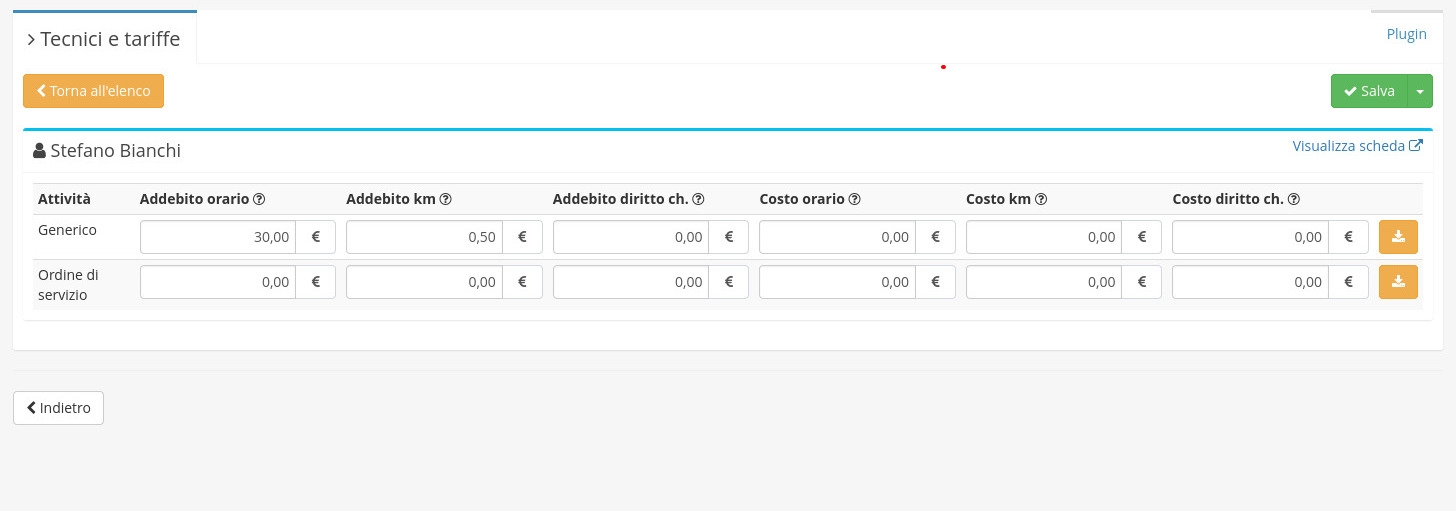The height and width of the screenshot is (511, 1456).
Task: Click the Indietro button
Action: point(58,408)
